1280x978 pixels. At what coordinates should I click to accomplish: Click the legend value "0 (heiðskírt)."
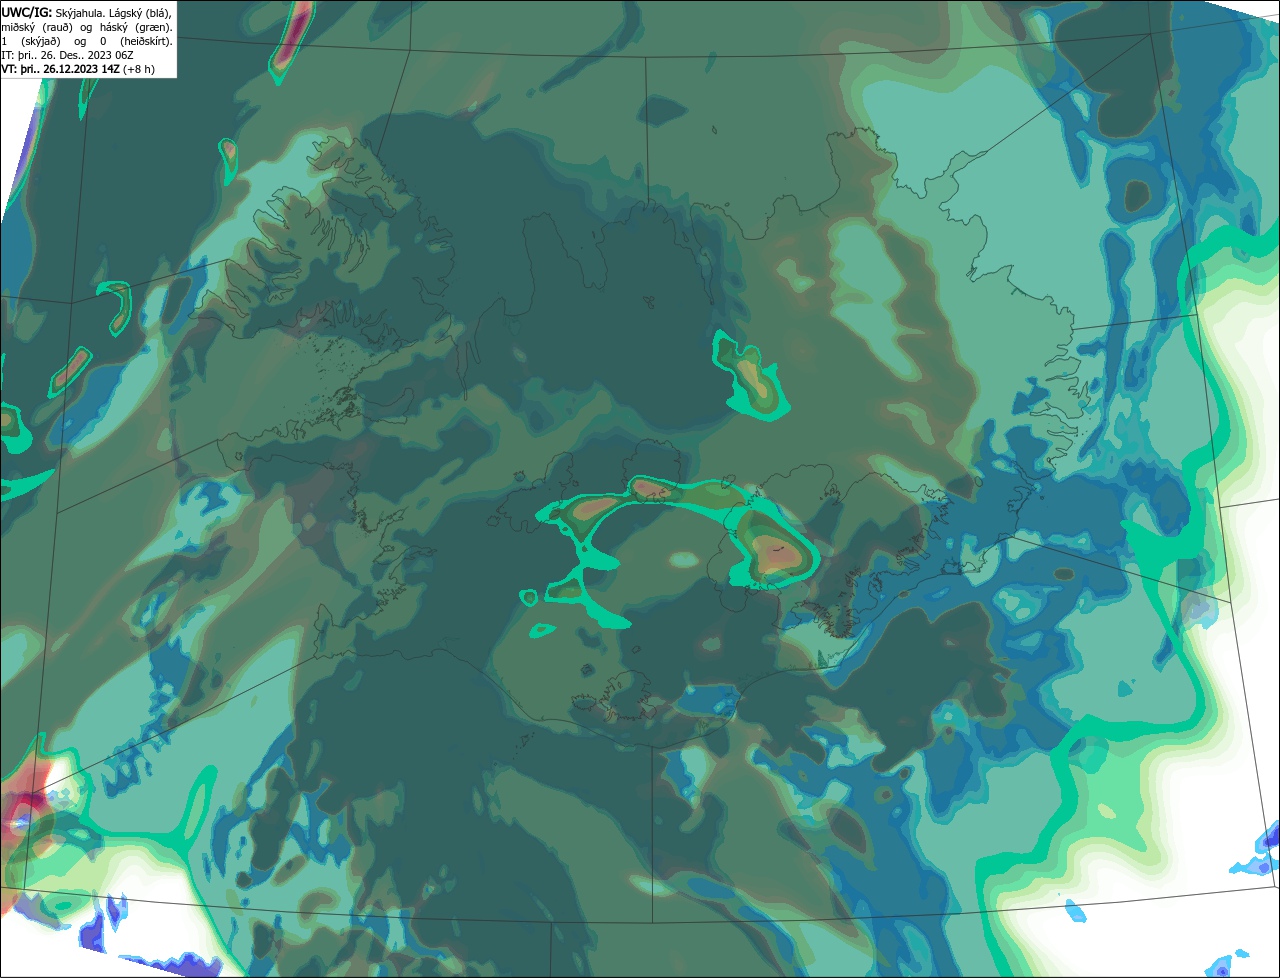(x=136, y=42)
